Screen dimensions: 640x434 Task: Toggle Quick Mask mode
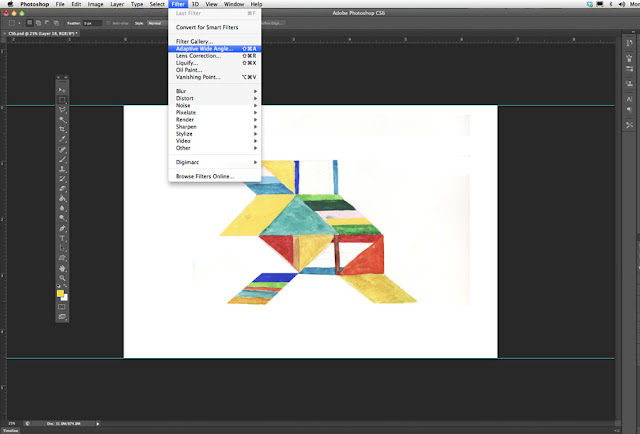(x=62, y=307)
